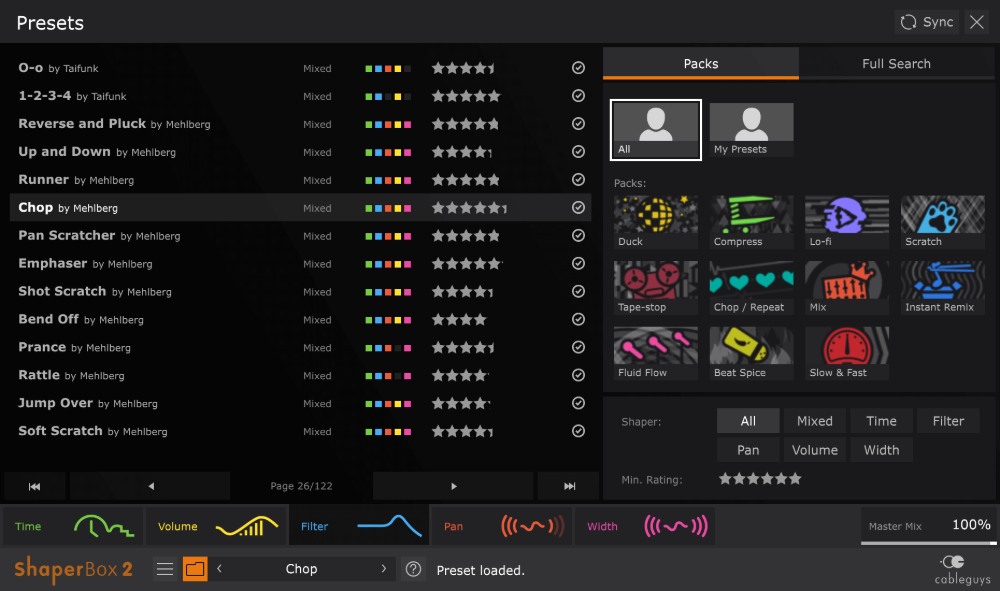The image size is (1000, 591).
Task: Select the My Presets profile
Action: point(751,130)
